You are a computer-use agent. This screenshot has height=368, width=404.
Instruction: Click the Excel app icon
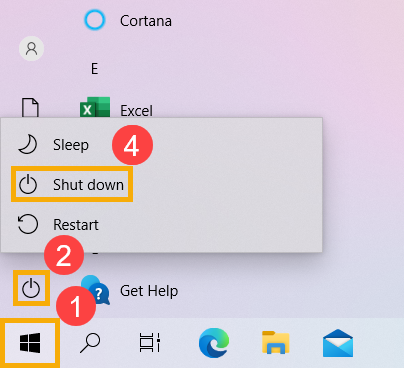tap(95, 107)
